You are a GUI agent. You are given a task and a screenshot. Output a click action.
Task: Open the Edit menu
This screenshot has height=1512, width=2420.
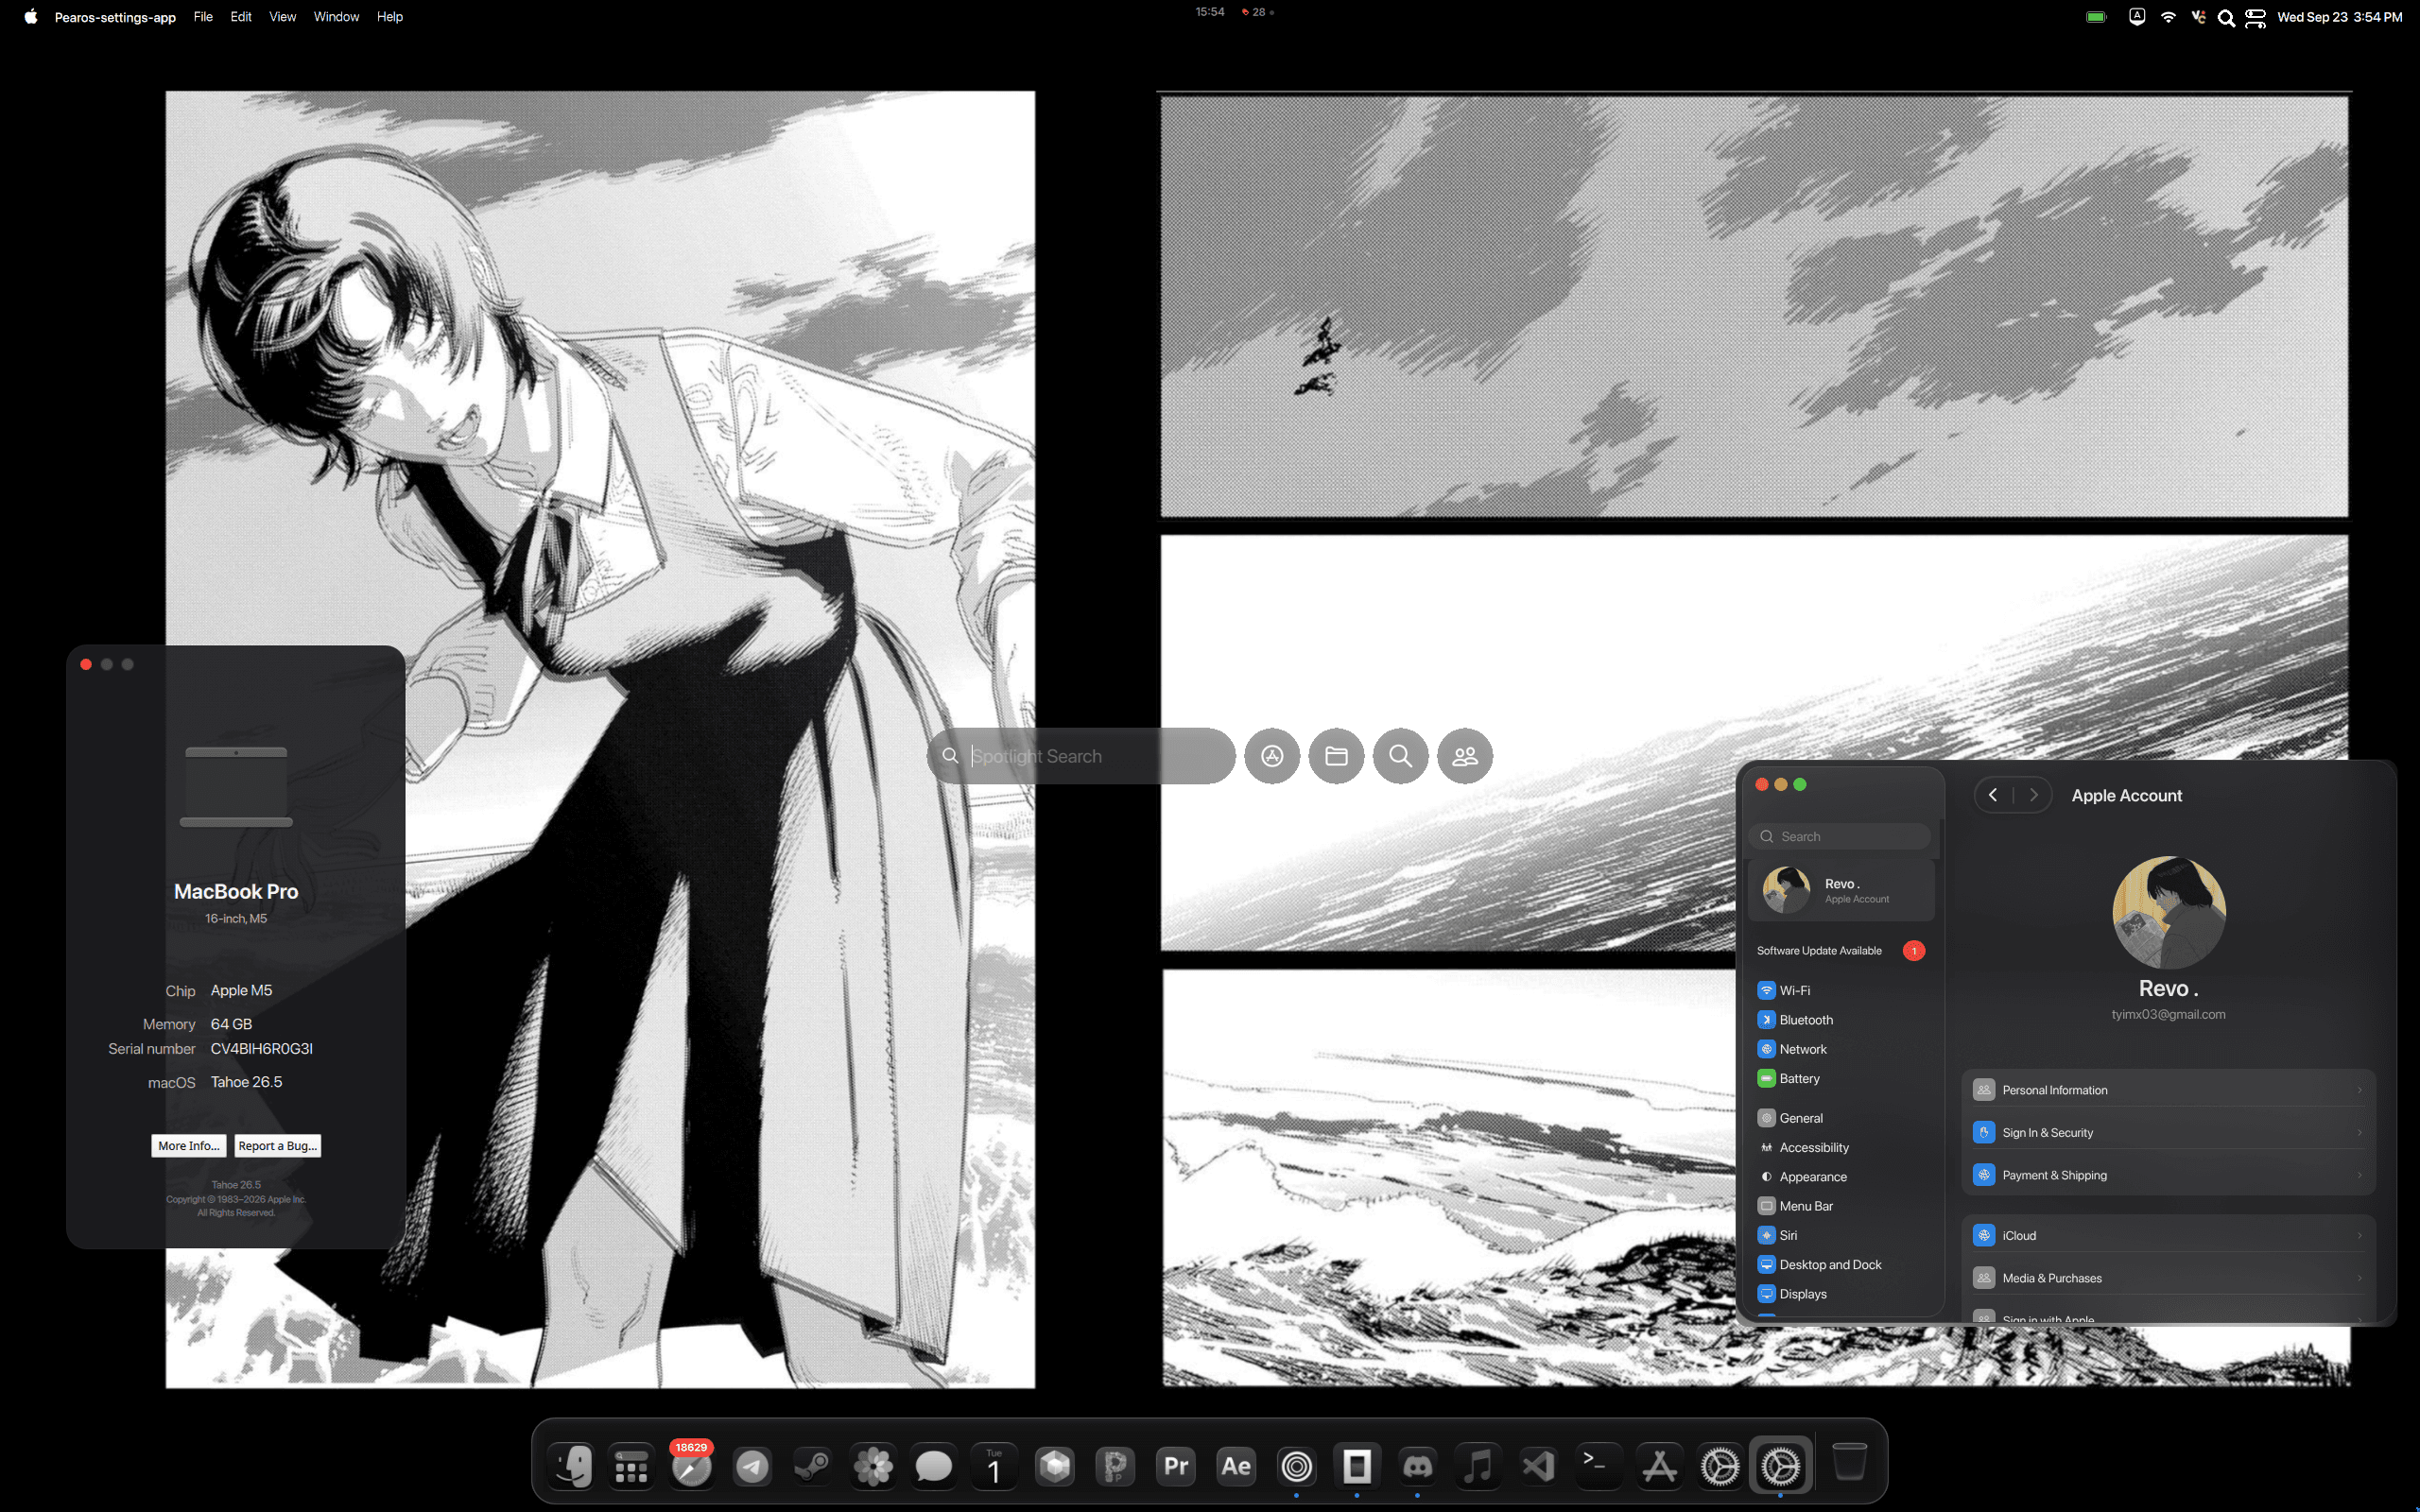(x=241, y=17)
